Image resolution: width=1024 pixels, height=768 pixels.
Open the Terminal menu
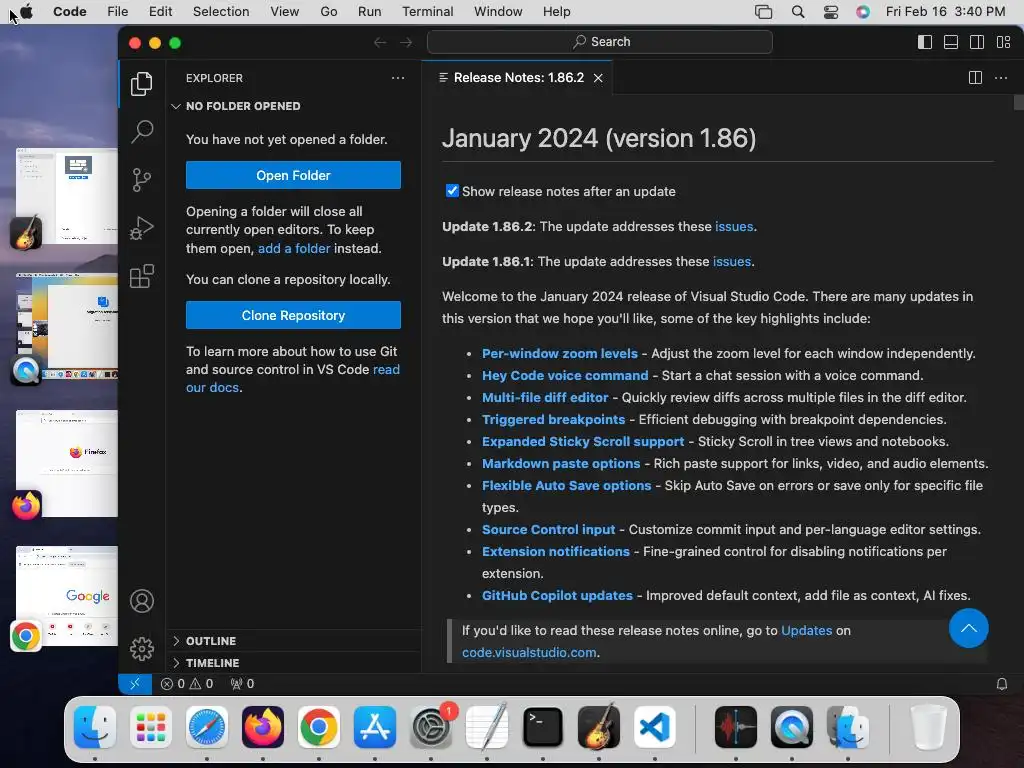point(428,12)
